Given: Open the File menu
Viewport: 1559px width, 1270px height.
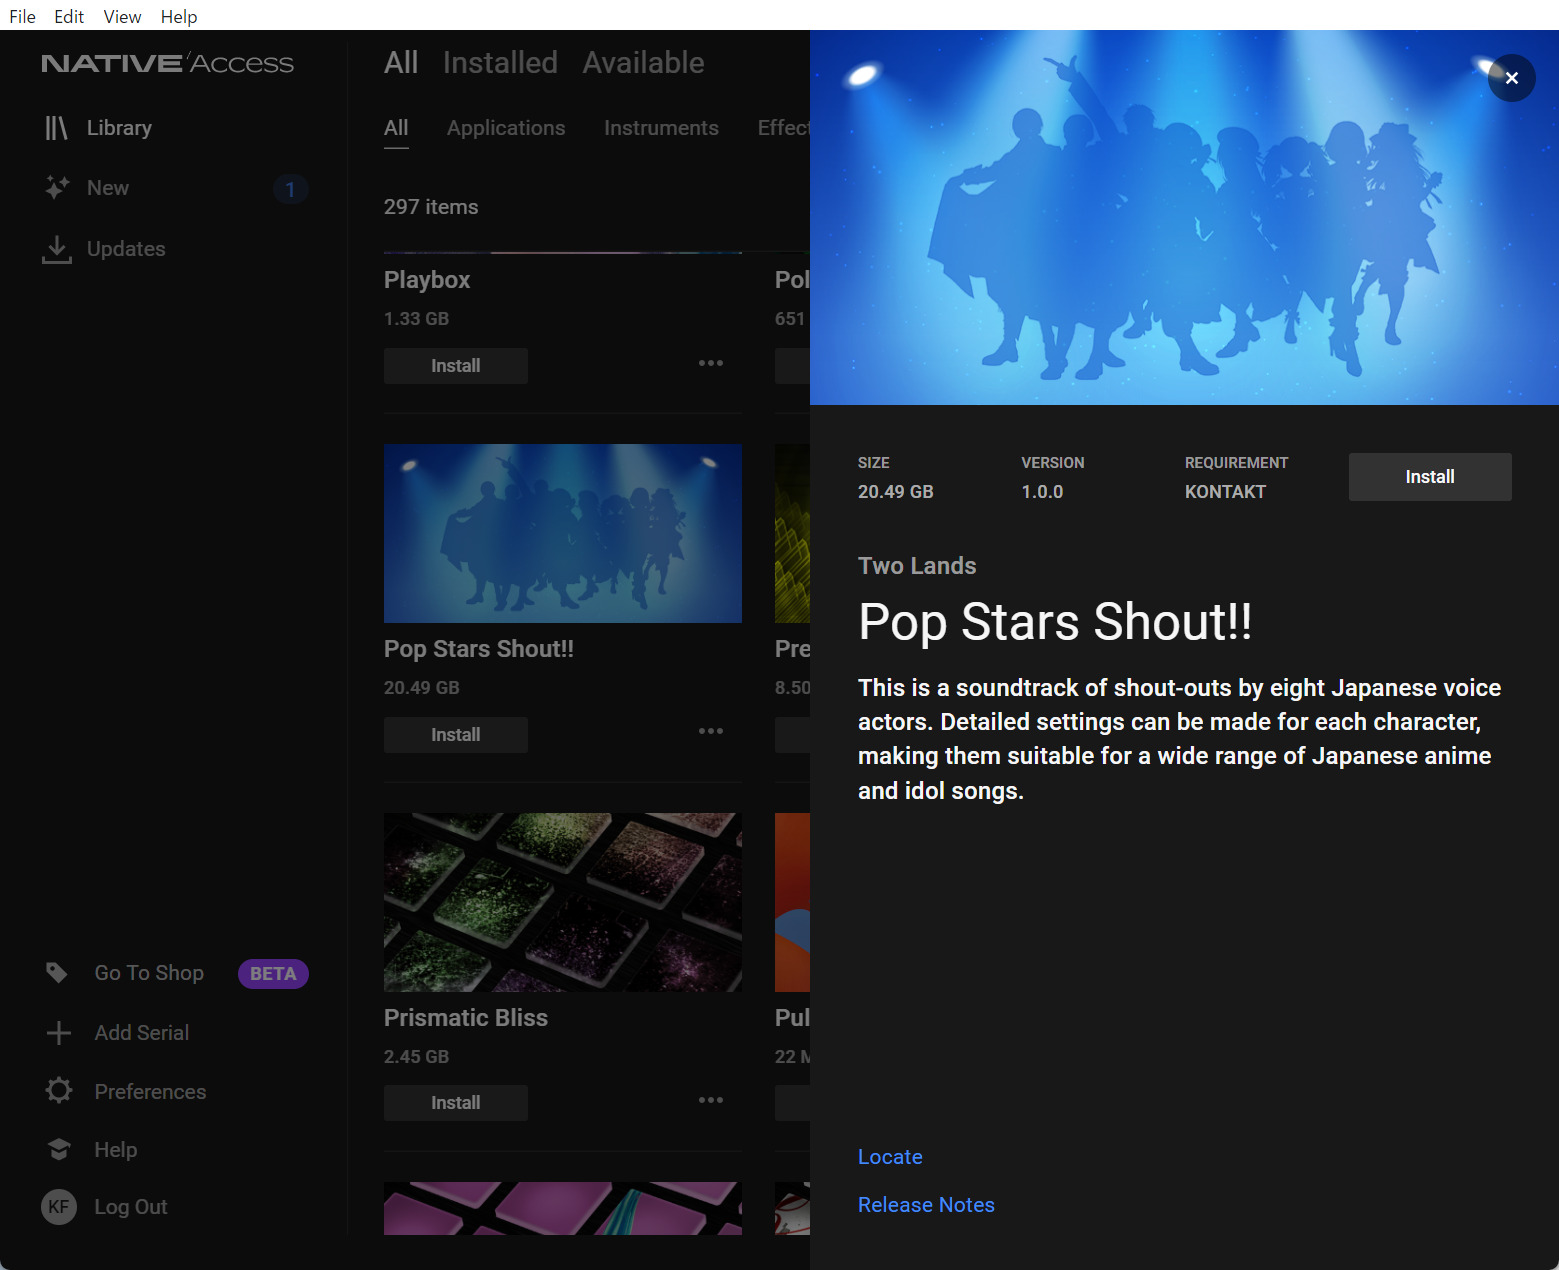Looking at the screenshot, I should 22,16.
